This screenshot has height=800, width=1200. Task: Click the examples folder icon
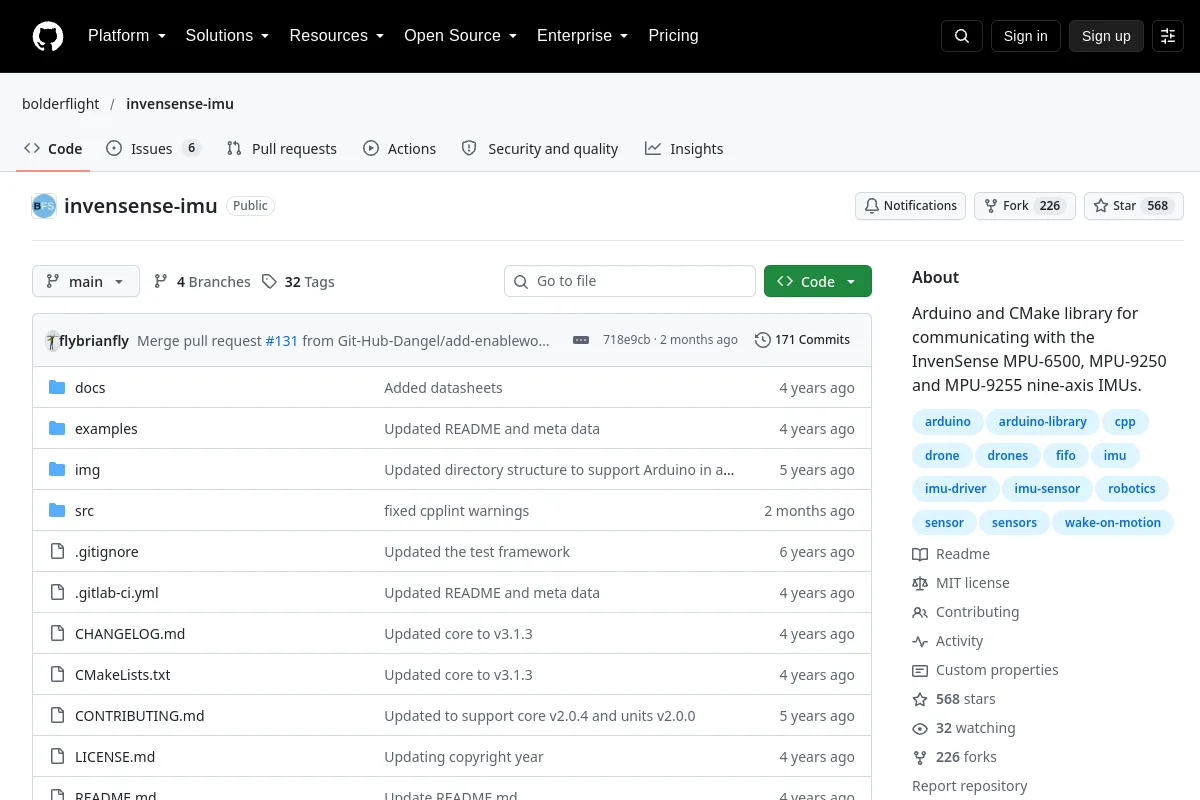coord(57,429)
